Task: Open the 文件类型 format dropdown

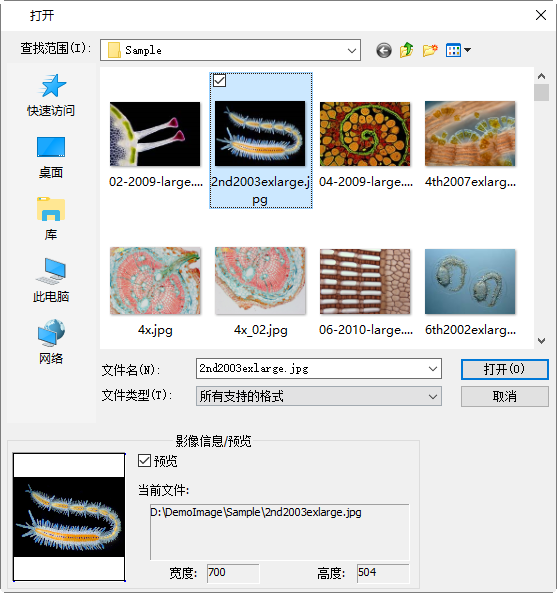Action: pyautogui.click(x=318, y=396)
